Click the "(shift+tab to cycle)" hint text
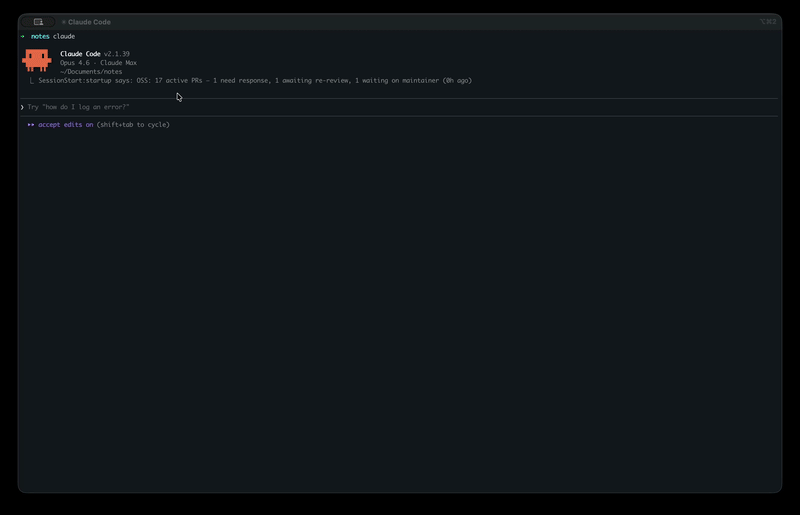This screenshot has width=800, height=515. (133, 125)
